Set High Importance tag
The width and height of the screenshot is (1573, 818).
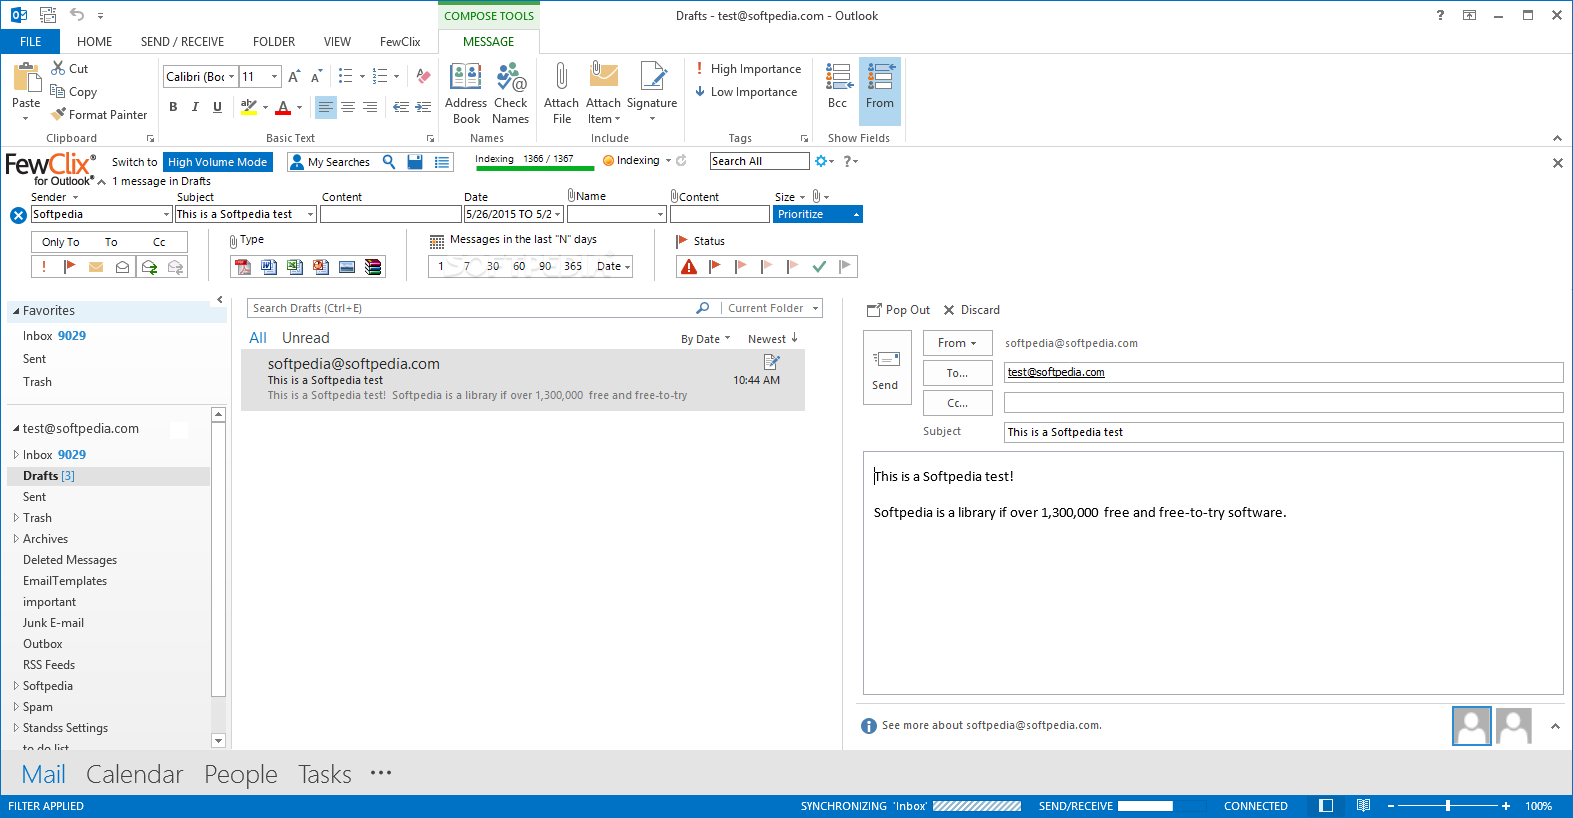point(748,69)
